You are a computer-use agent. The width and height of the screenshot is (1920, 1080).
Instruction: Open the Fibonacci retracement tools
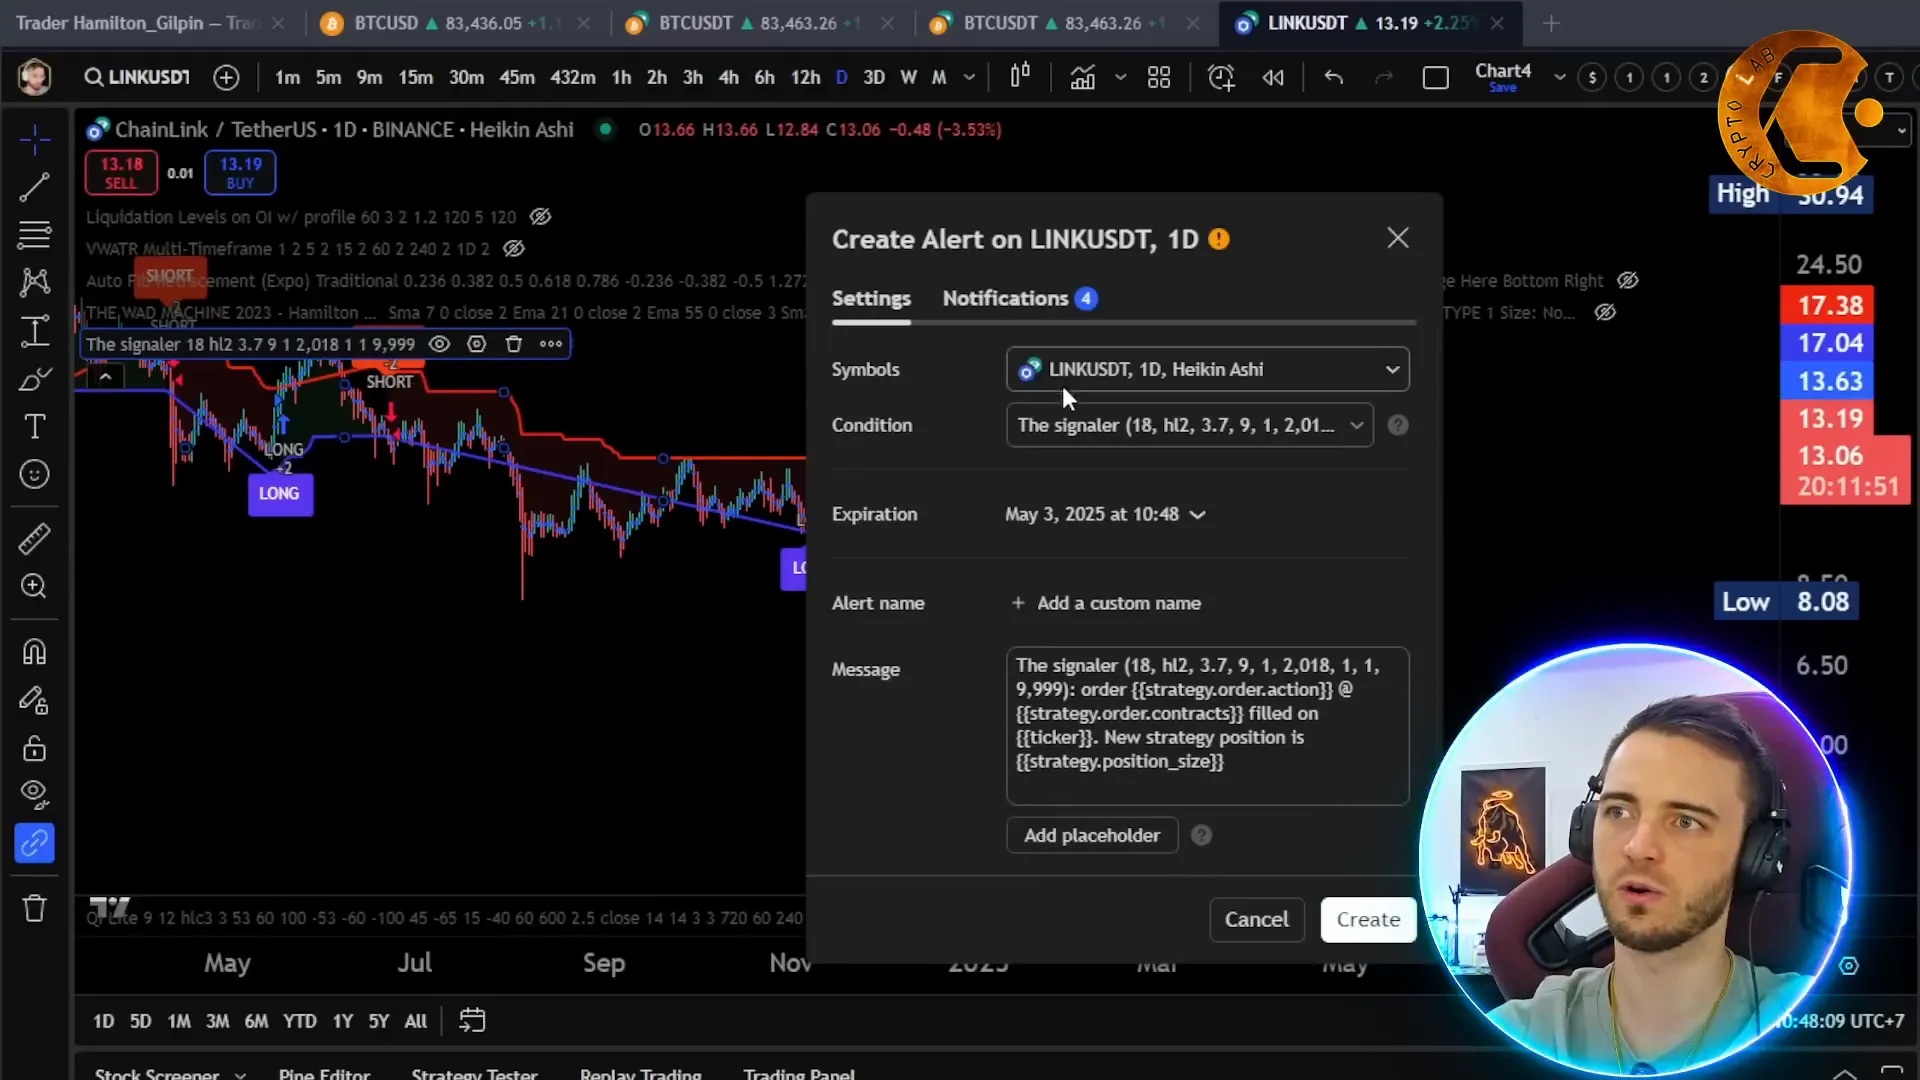click(35, 235)
